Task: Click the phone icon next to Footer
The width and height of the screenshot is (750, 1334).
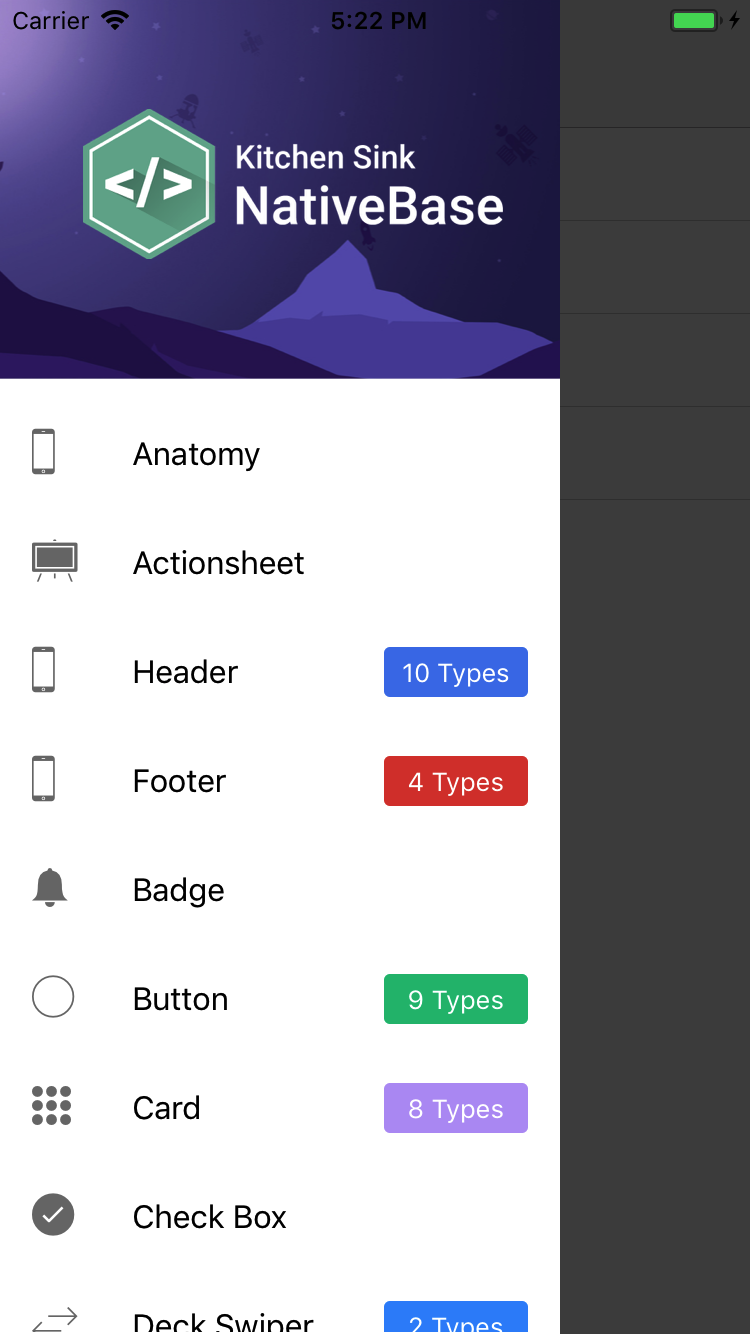Action: click(x=43, y=779)
